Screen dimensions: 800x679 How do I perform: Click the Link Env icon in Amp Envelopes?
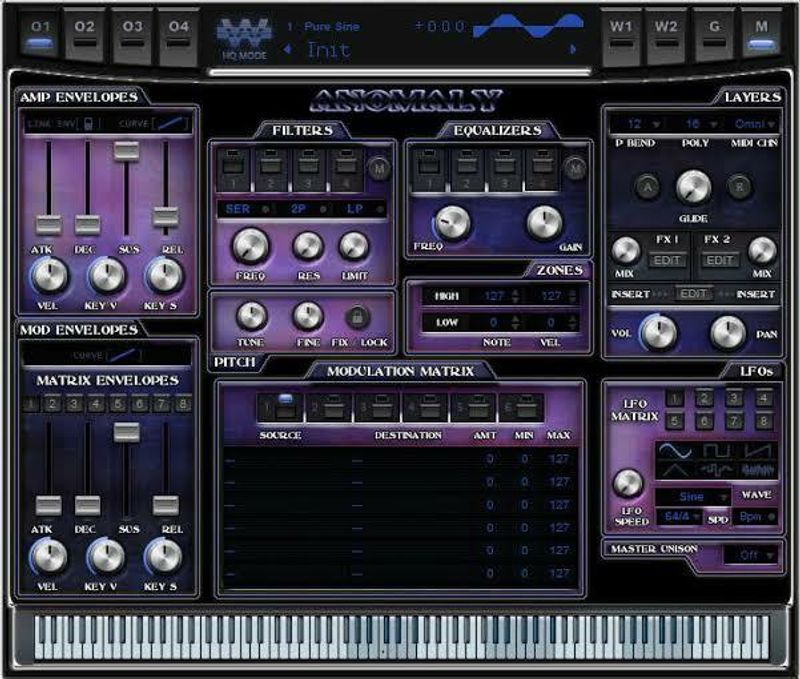pos(88,123)
